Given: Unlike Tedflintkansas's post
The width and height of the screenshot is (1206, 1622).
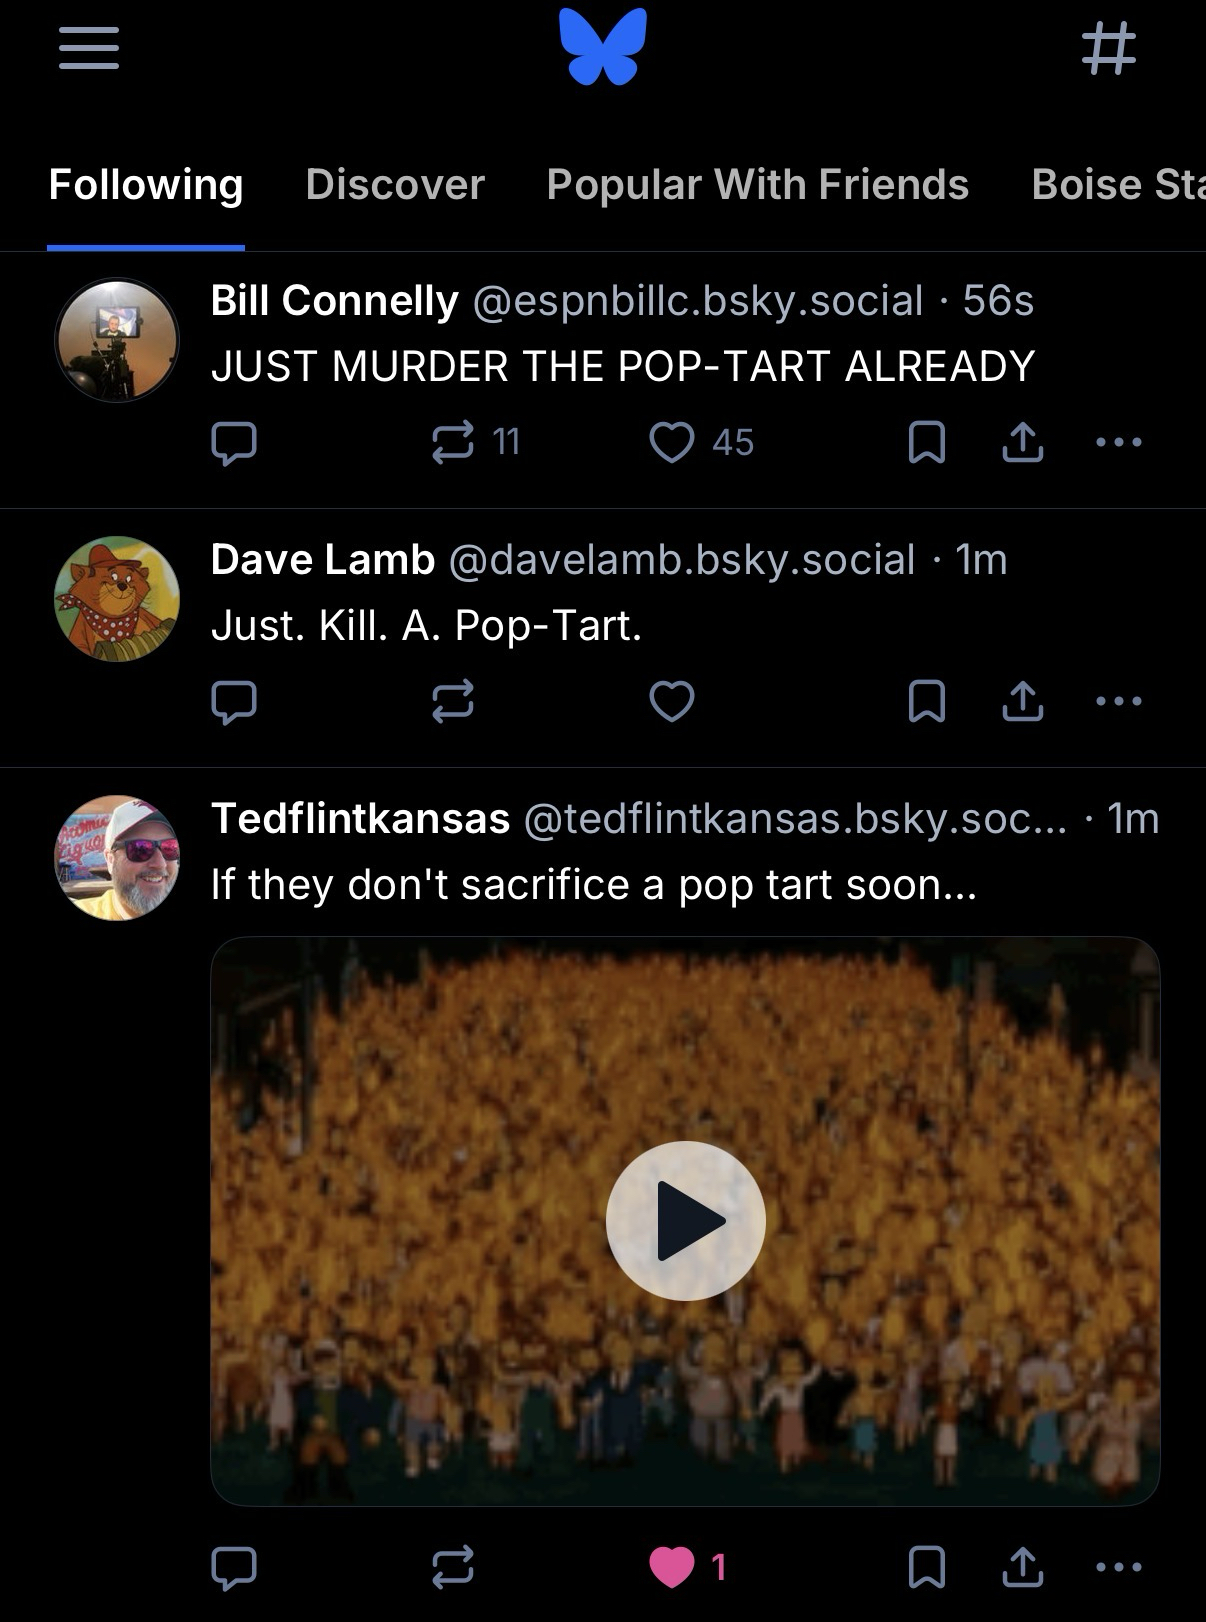Looking at the screenshot, I should 672,1567.
